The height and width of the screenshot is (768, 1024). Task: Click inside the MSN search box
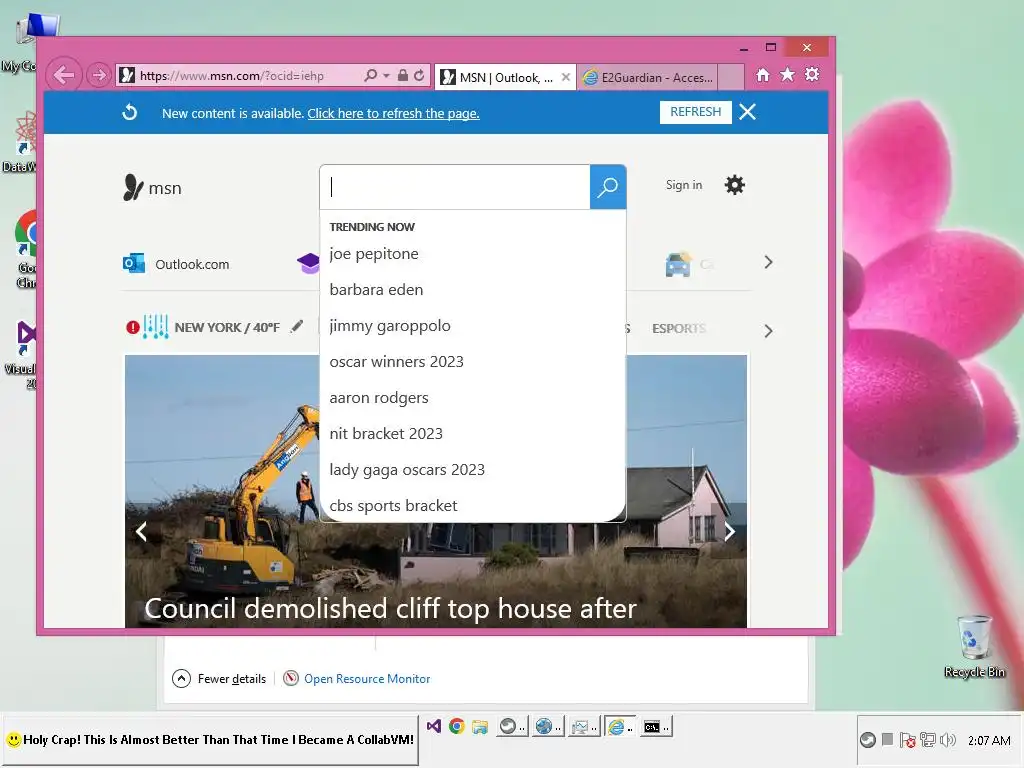pyautogui.click(x=455, y=187)
